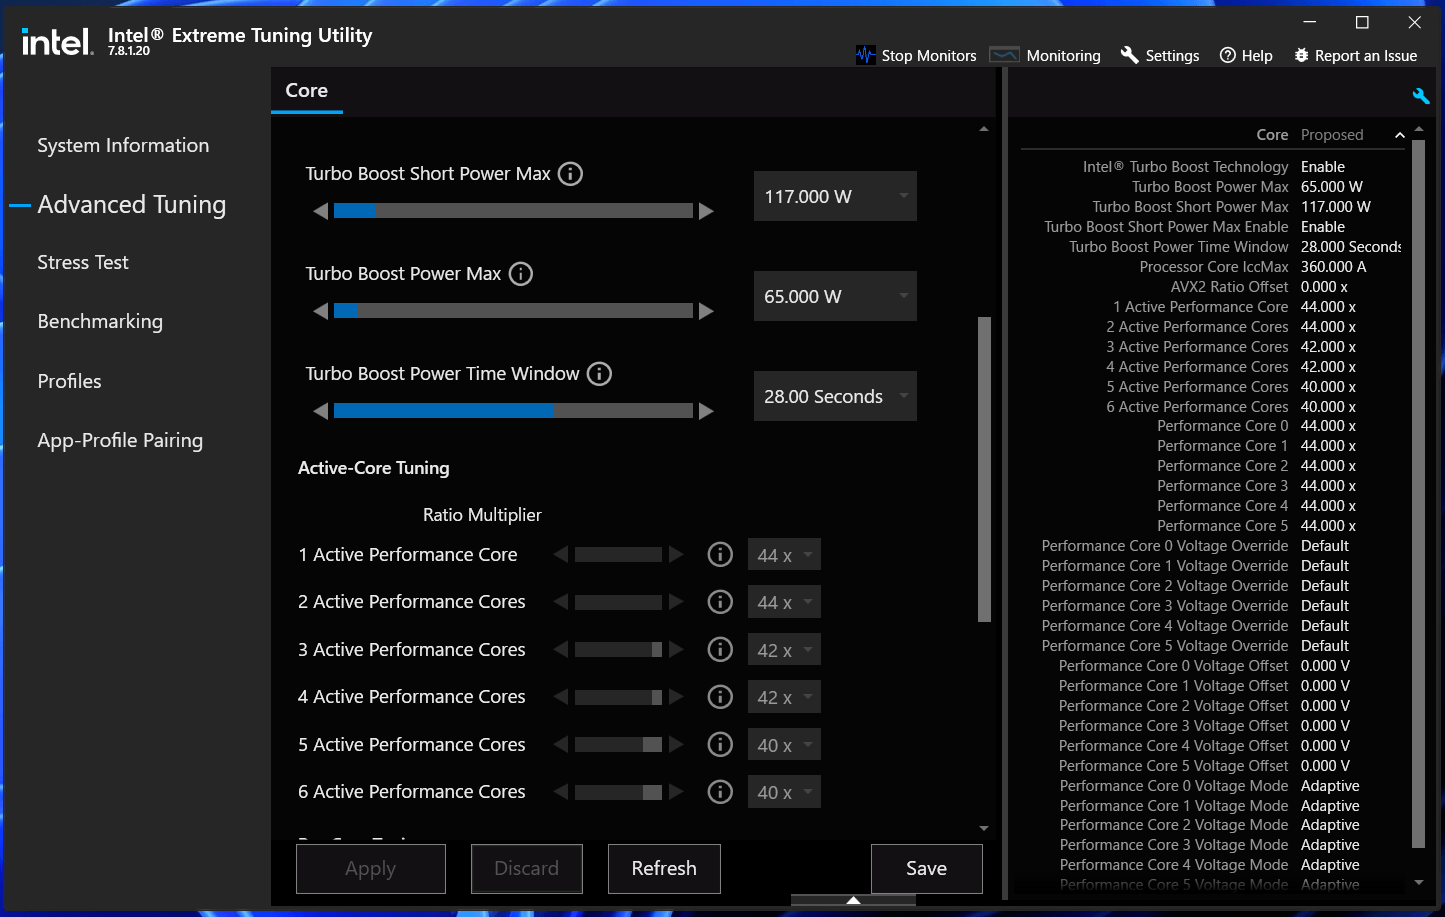Click Report an Issue link
Image resolution: width=1445 pixels, height=917 pixels.
pos(1366,56)
